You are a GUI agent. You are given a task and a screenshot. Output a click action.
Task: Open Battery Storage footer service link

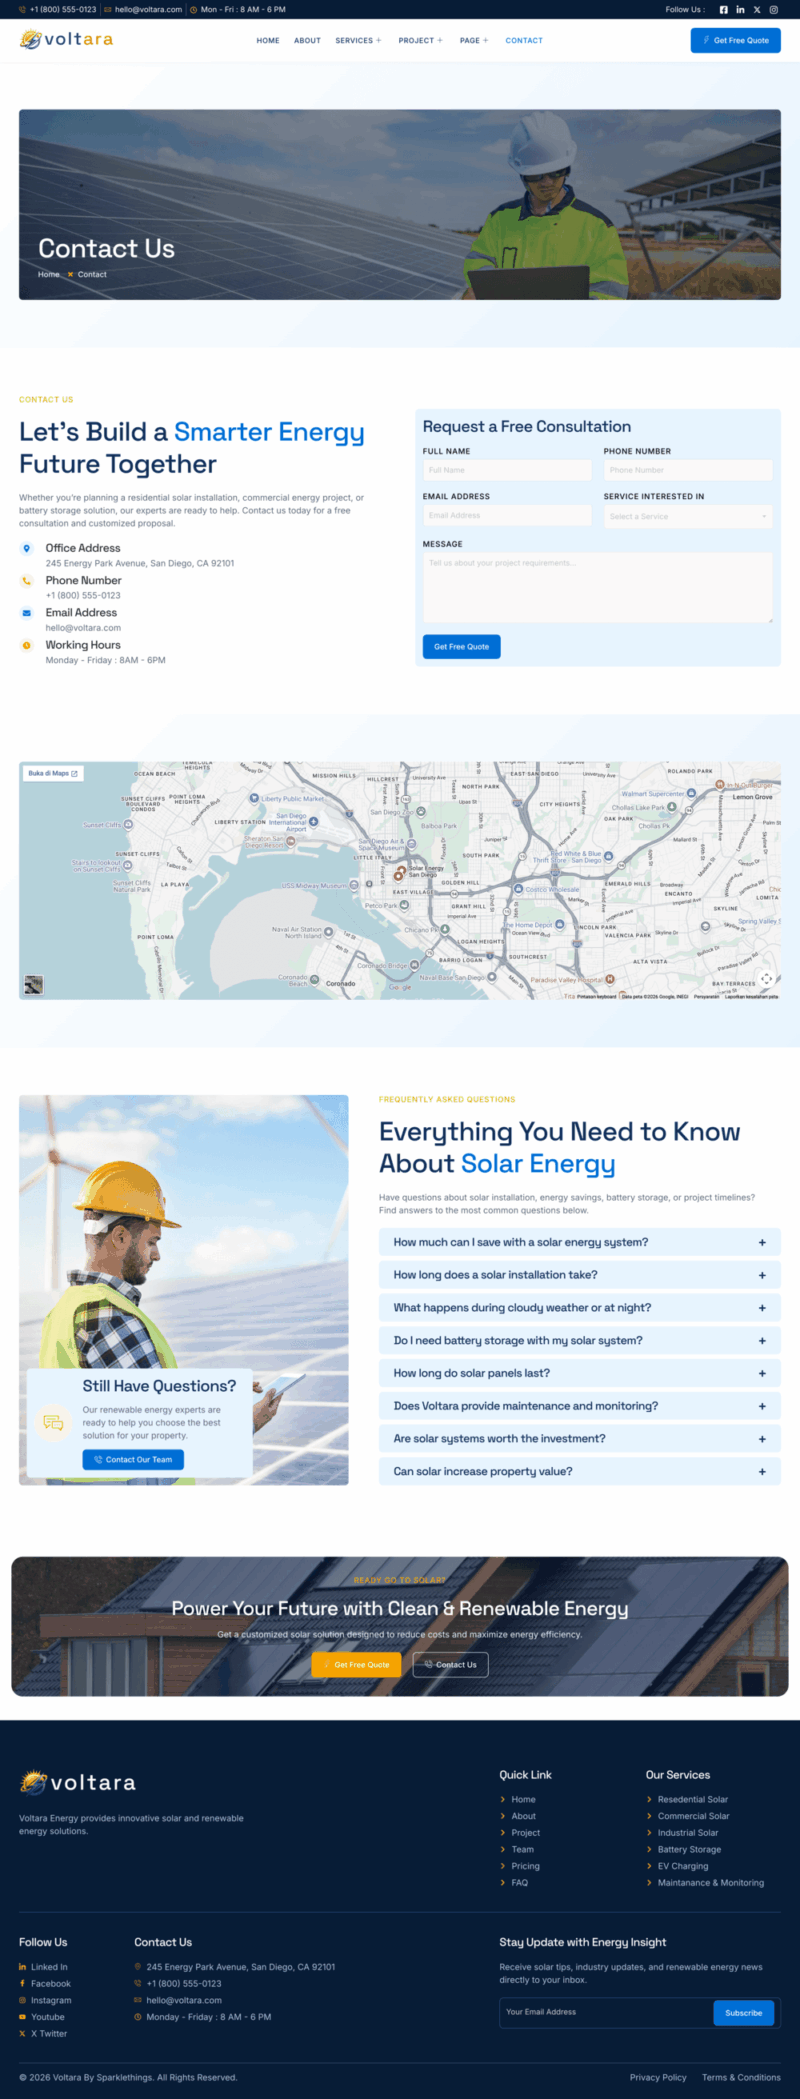[x=689, y=1850]
